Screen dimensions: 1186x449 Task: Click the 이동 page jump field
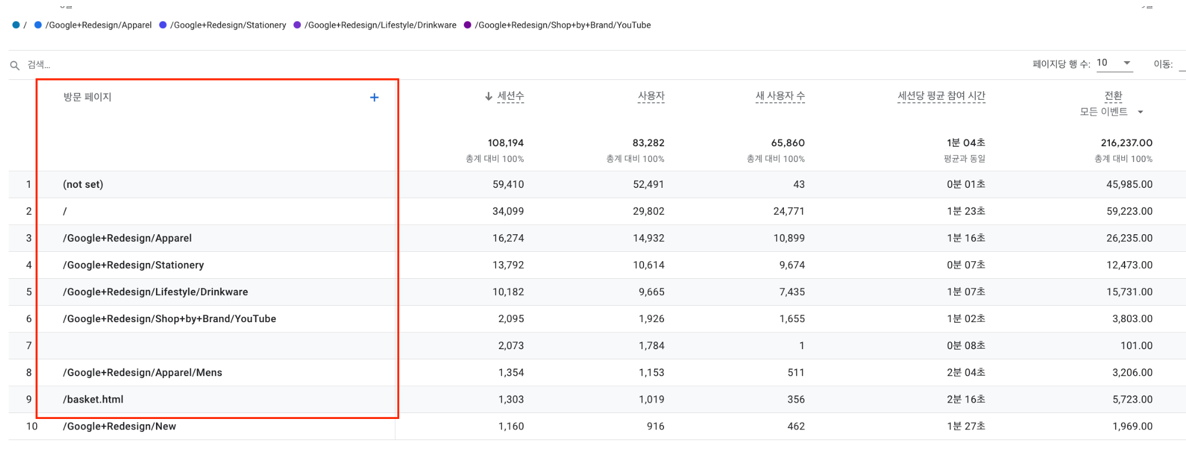(1182, 63)
